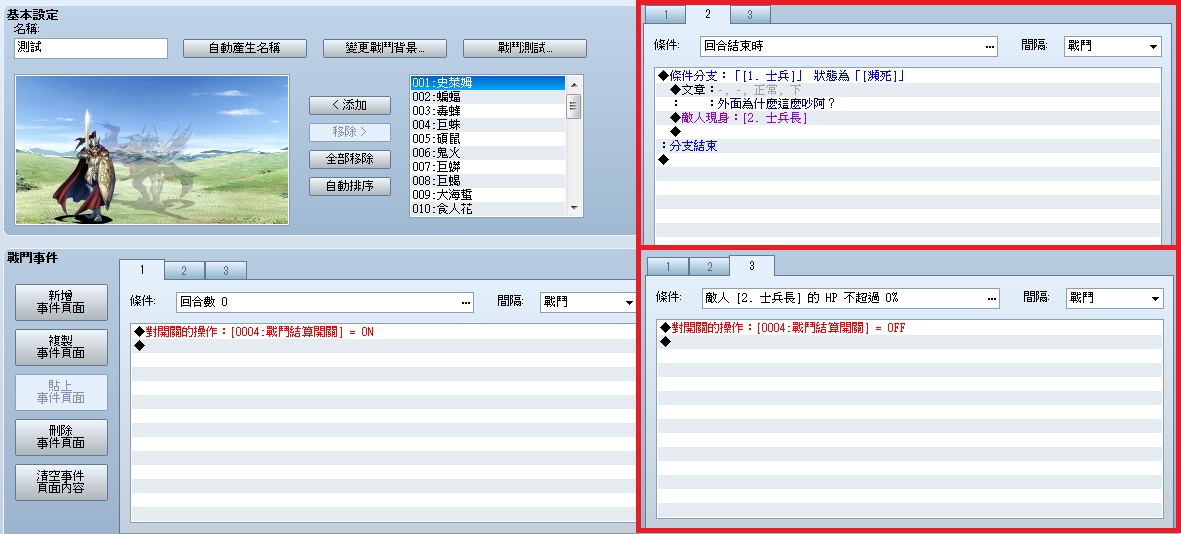Switch to tab 2 above the 士兵長 HP condition

(x=710, y=267)
